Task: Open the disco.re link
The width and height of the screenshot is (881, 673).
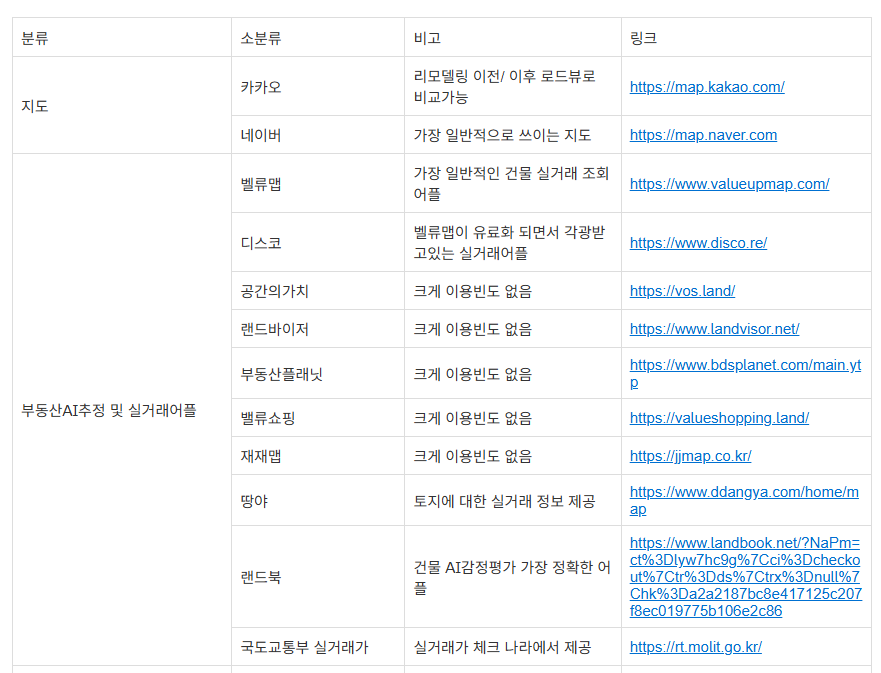Action: click(698, 243)
